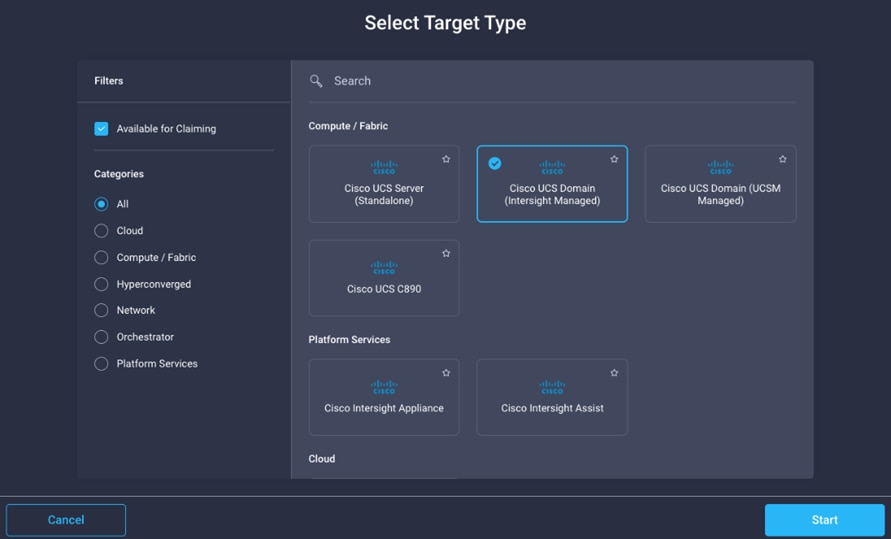The width and height of the screenshot is (891, 539).
Task: Select the Cisco Intersight Appliance card
Action: 384,397
